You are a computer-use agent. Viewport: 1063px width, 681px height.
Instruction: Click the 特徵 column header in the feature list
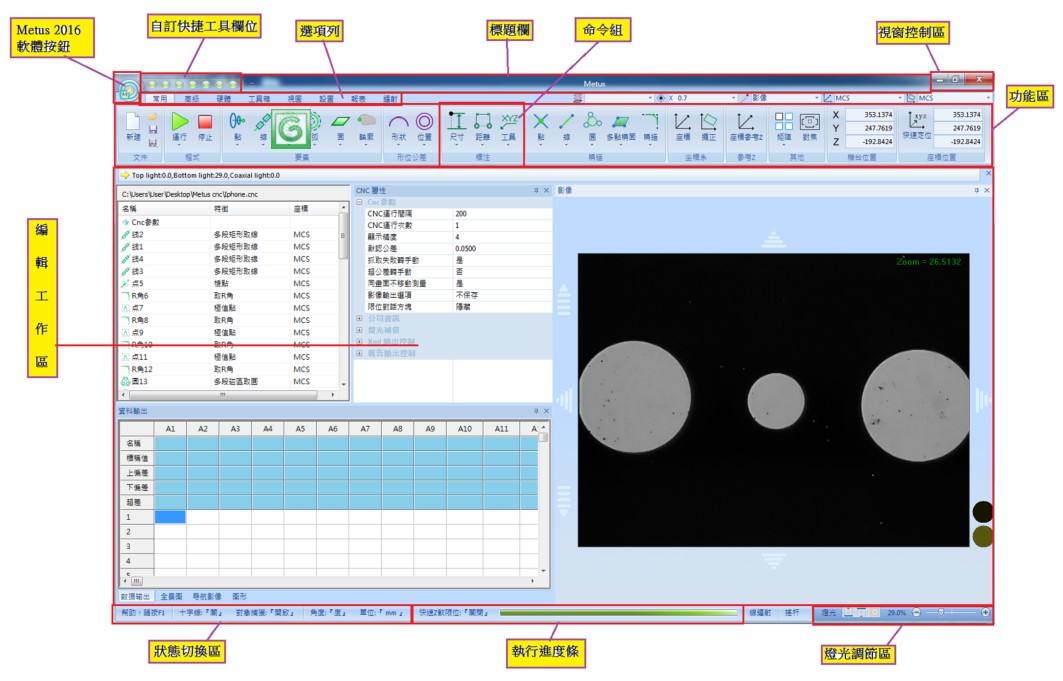[x=250, y=209]
